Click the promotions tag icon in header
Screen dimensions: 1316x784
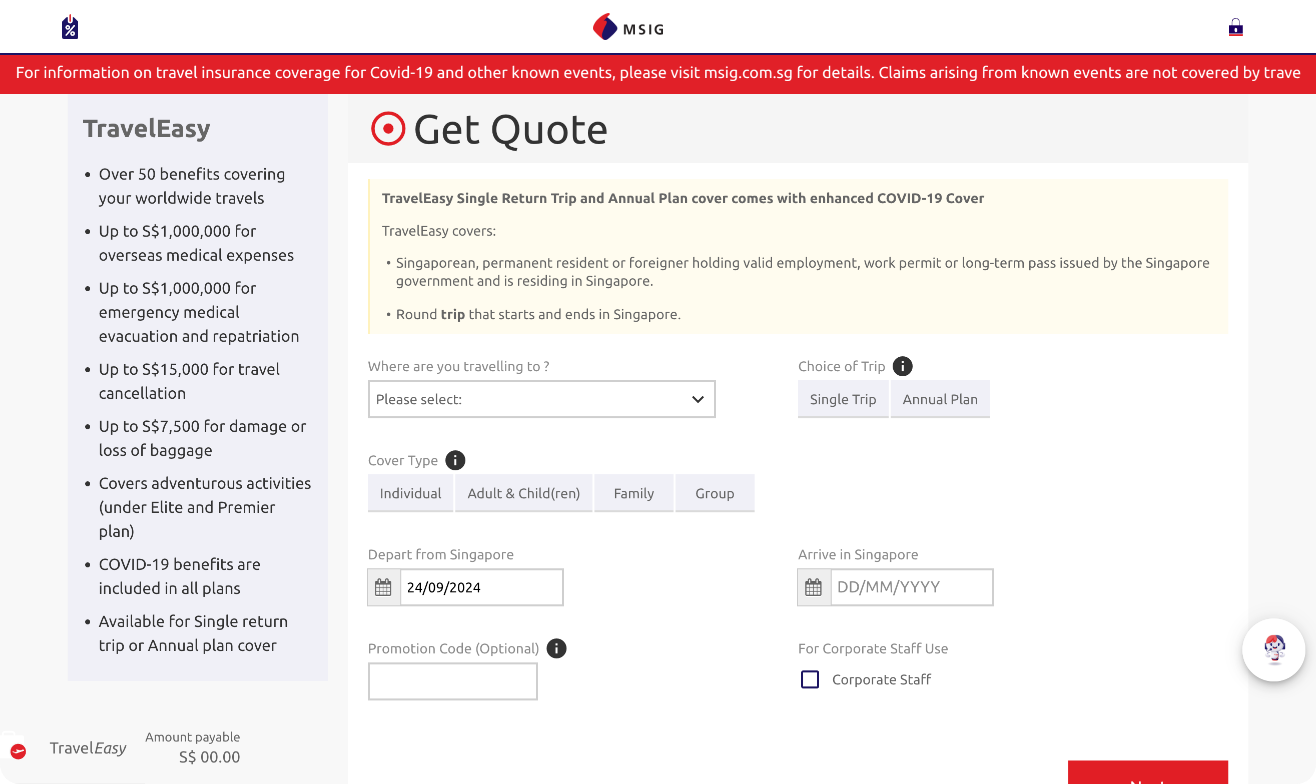point(69,27)
